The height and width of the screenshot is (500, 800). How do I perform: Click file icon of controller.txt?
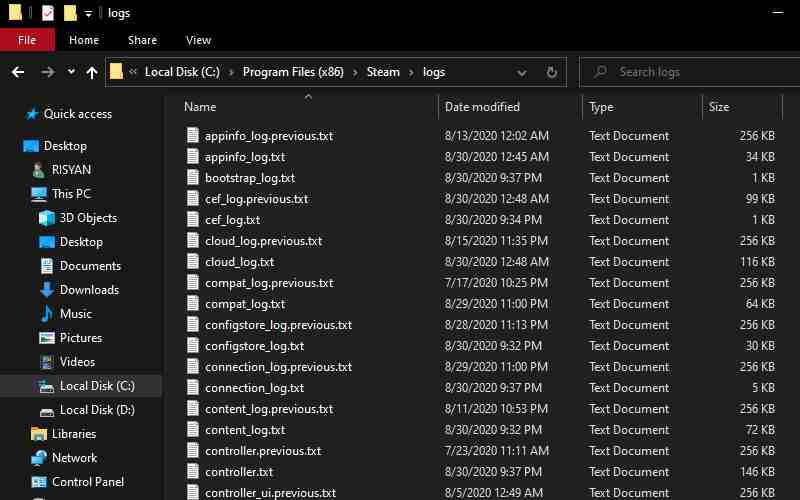pyautogui.click(x=193, y=471)
